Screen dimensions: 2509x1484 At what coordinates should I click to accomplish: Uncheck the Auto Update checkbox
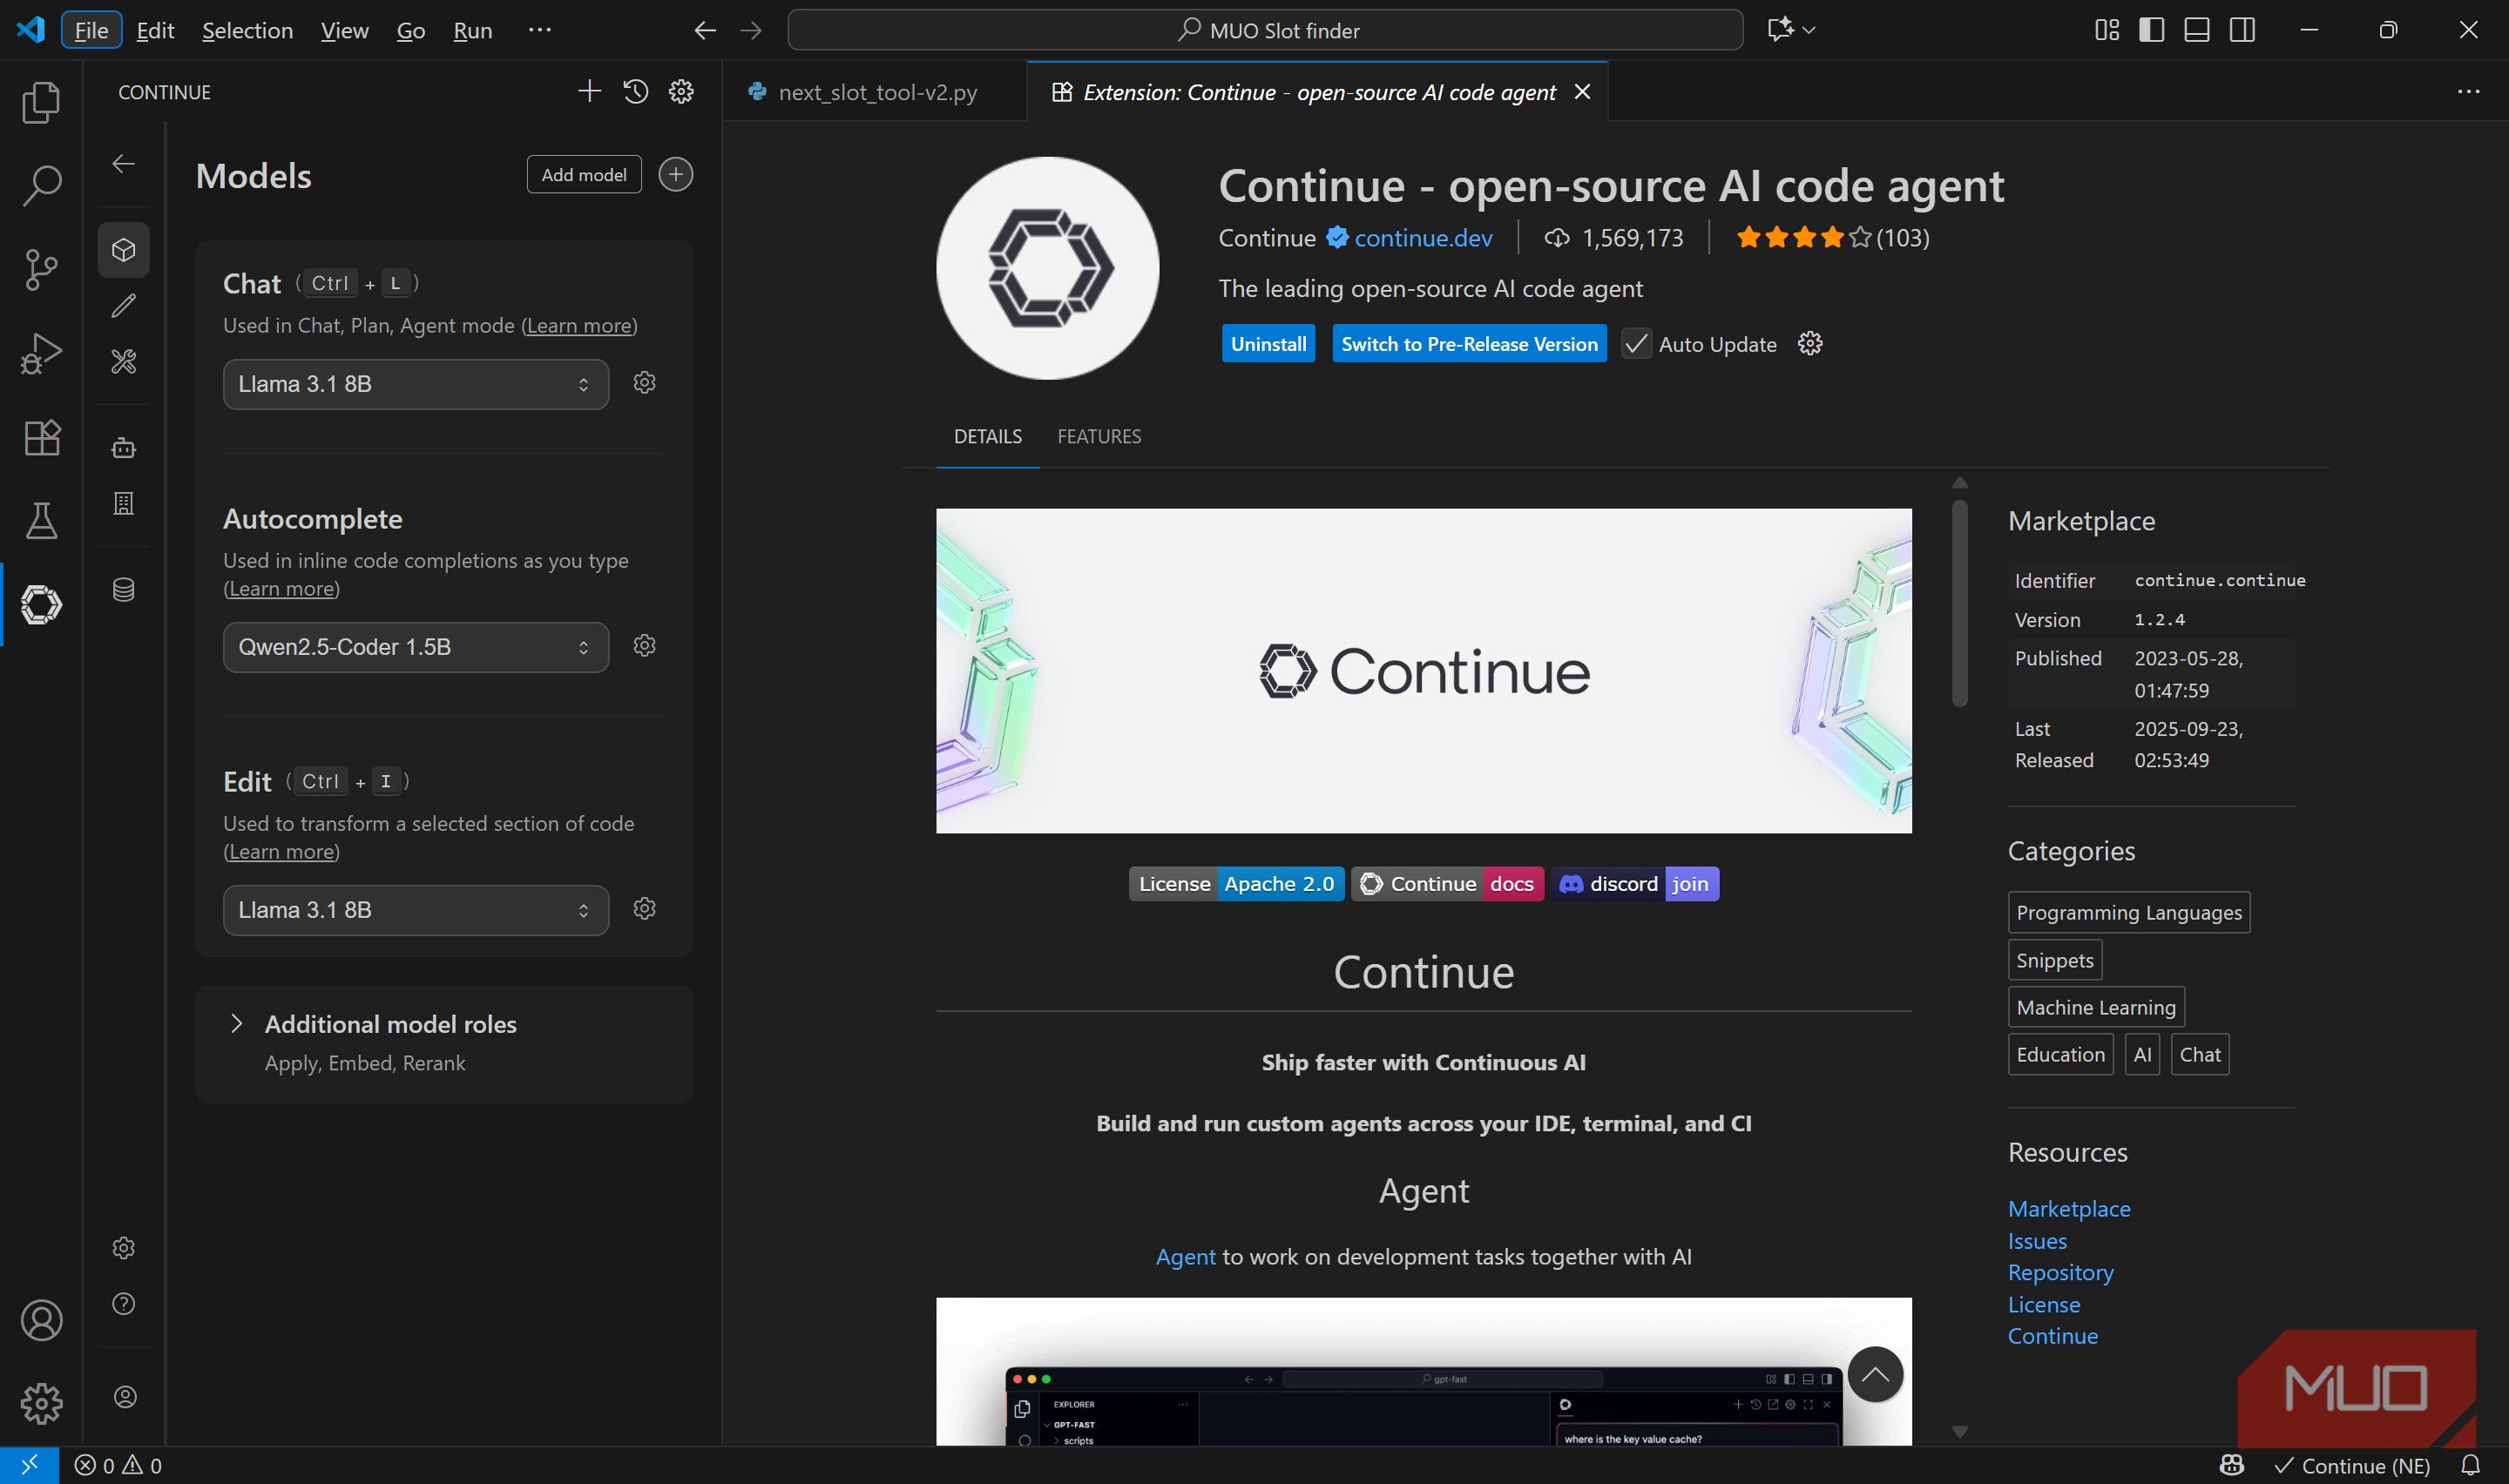pos(1636,344)
